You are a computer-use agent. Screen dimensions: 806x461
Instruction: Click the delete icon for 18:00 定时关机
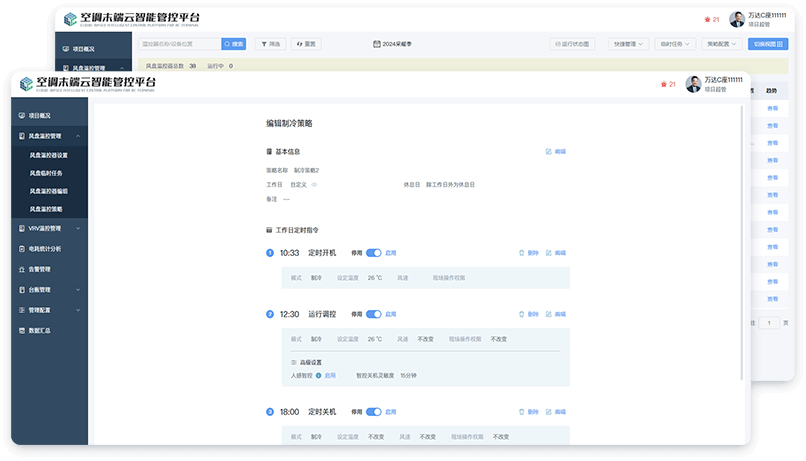point(521,412)
